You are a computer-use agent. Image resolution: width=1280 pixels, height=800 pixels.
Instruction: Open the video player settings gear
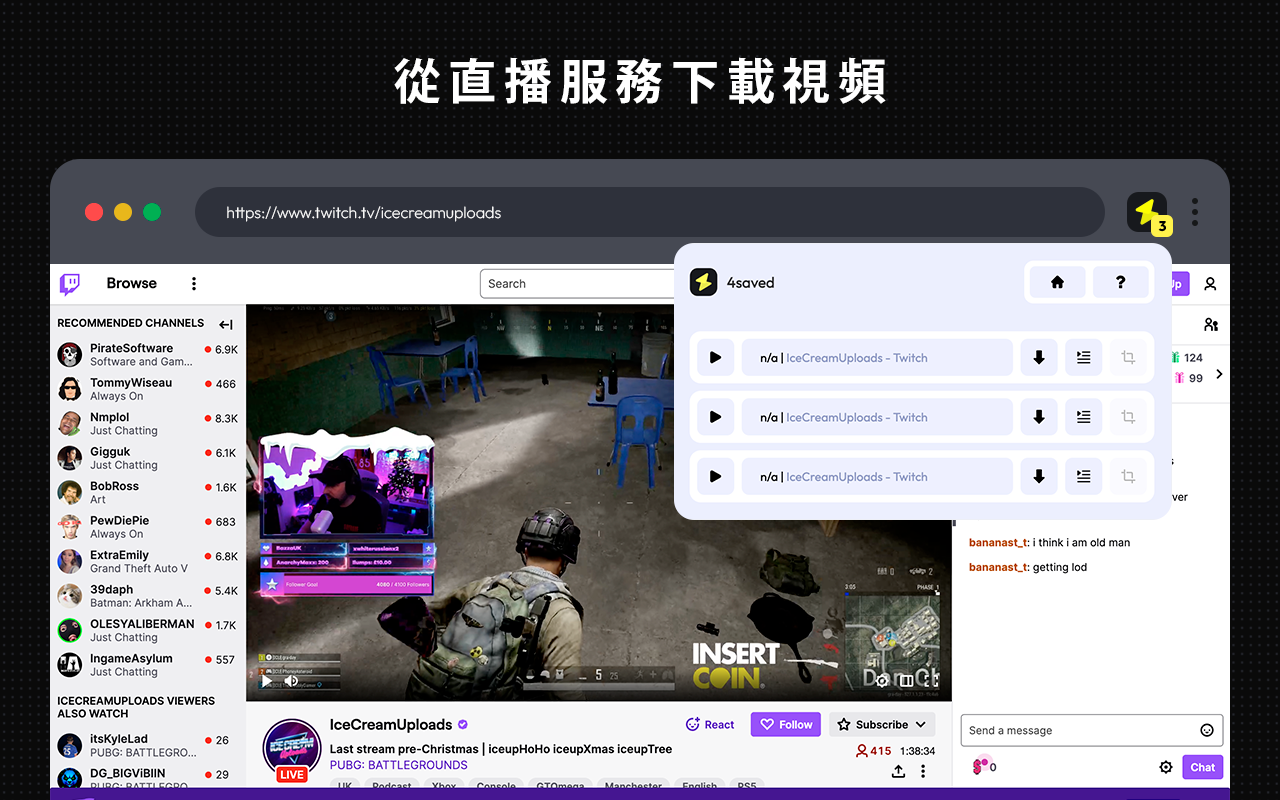click(x=882, y=680)
